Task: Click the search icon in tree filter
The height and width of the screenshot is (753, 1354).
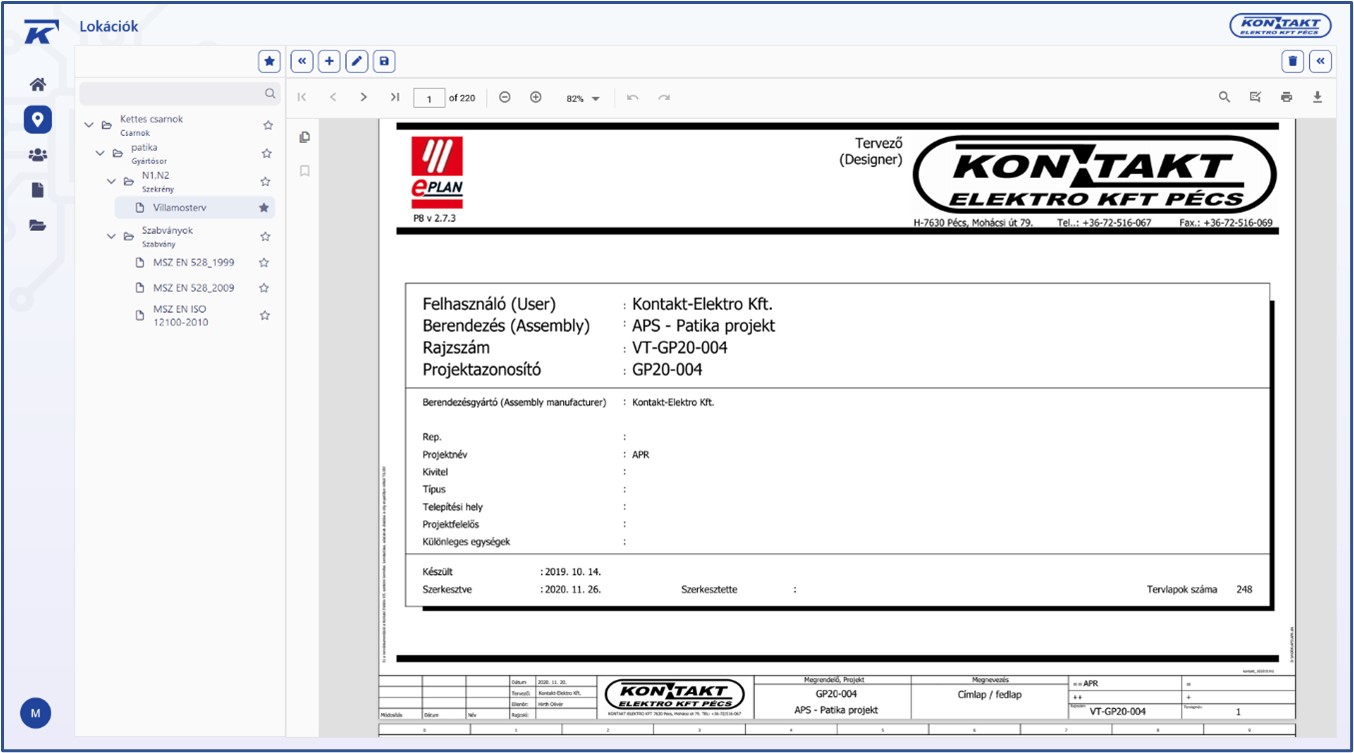Action: coord(269,93)
